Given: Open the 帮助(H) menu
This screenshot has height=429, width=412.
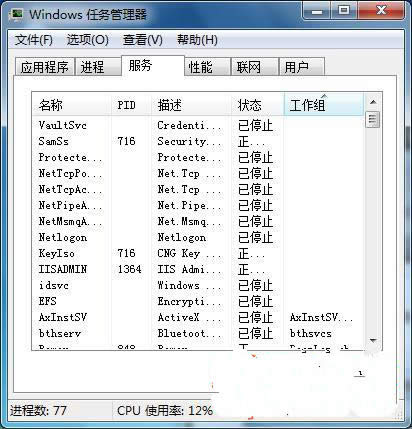Looking at the screenshot, I should point(197,40).
